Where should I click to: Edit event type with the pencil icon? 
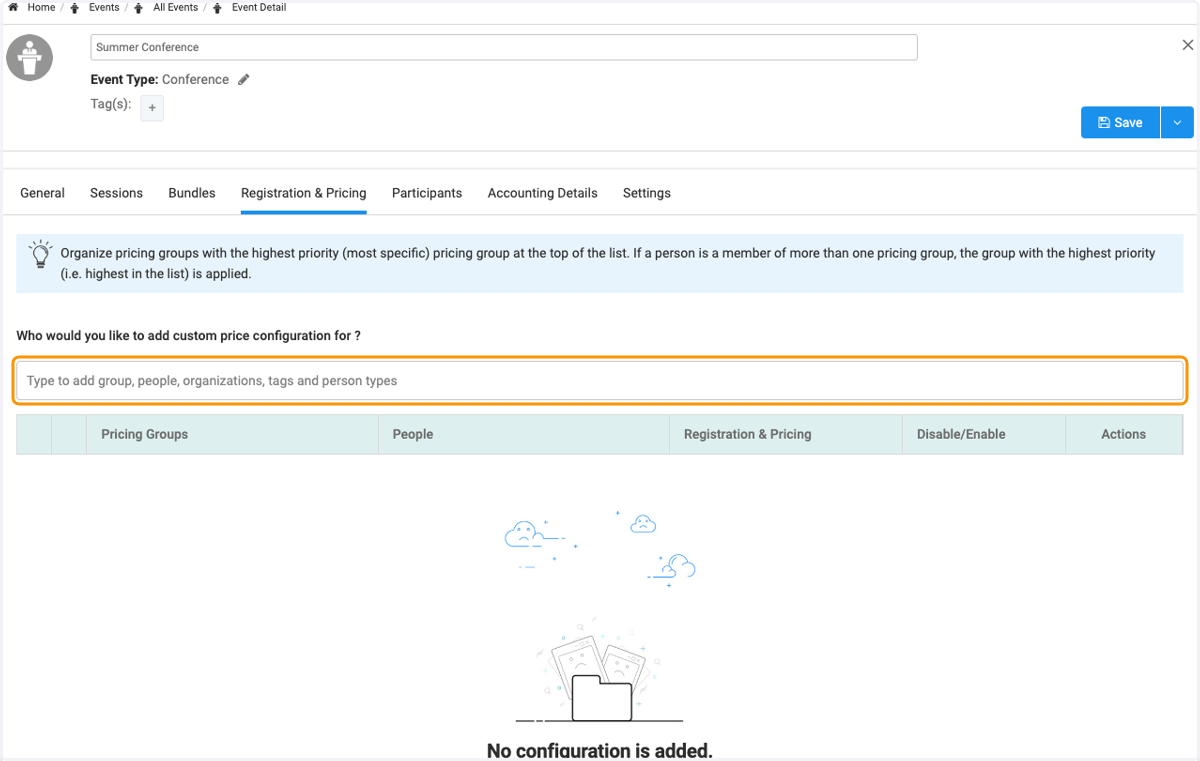click(243, 80)
